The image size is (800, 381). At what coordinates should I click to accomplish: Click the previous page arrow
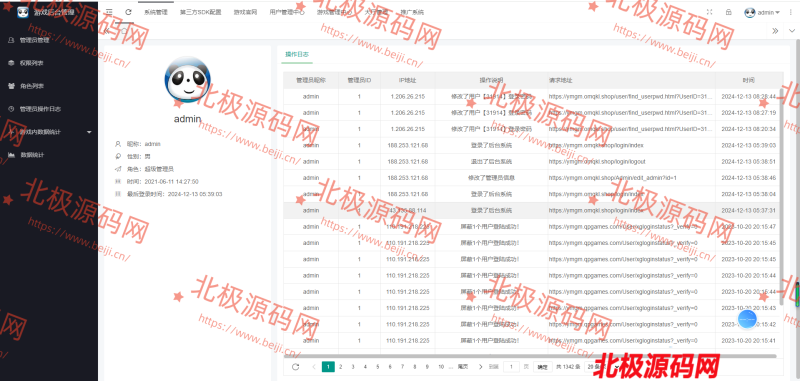coord(313,366)
